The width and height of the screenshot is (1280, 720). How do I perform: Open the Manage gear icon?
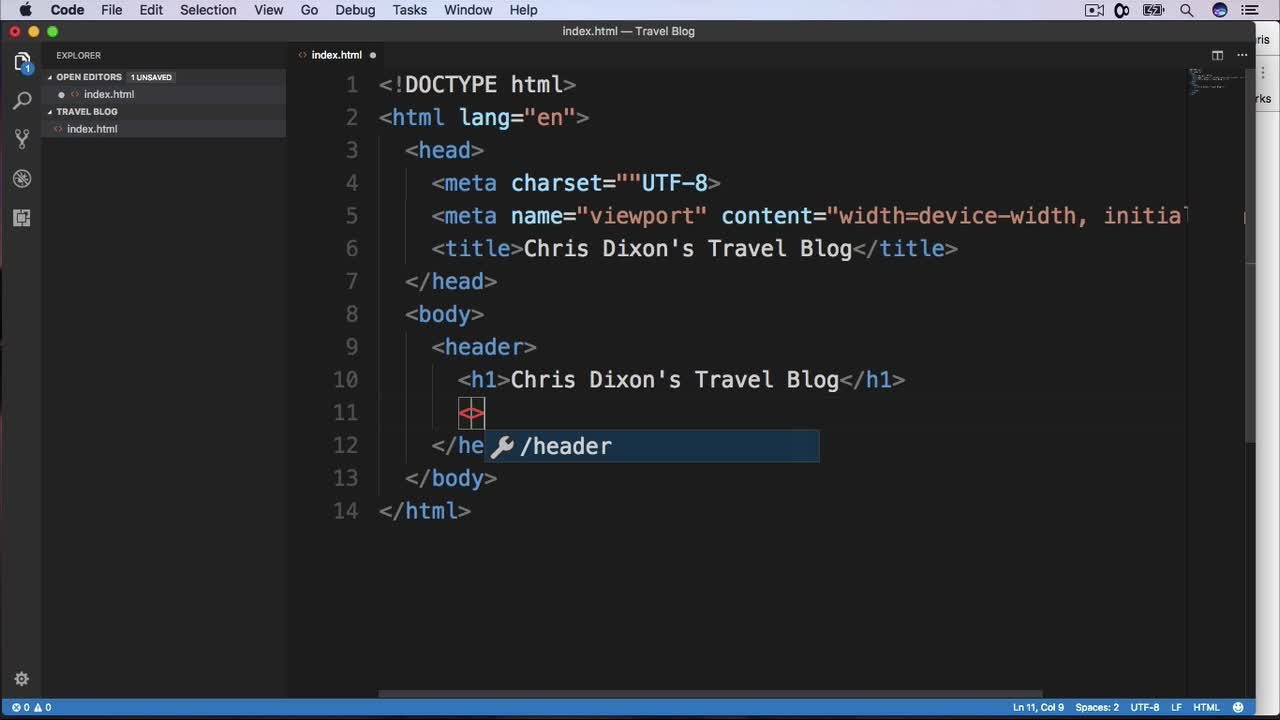click(22, 679)
